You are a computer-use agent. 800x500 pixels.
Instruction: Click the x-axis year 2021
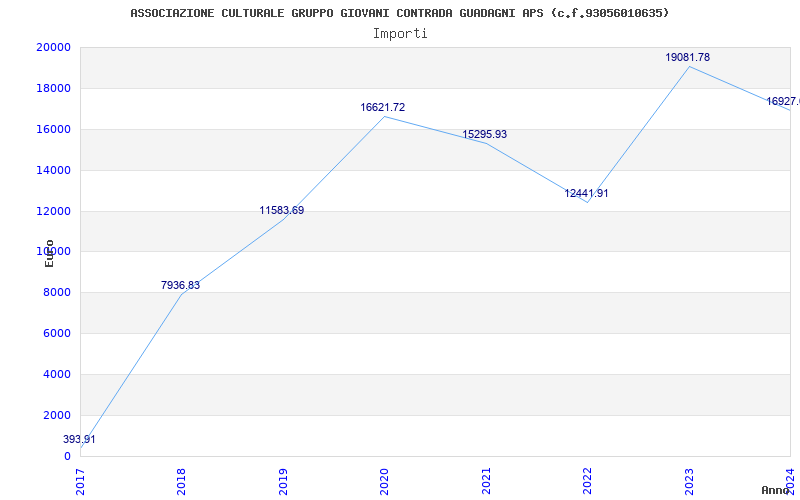486,482
